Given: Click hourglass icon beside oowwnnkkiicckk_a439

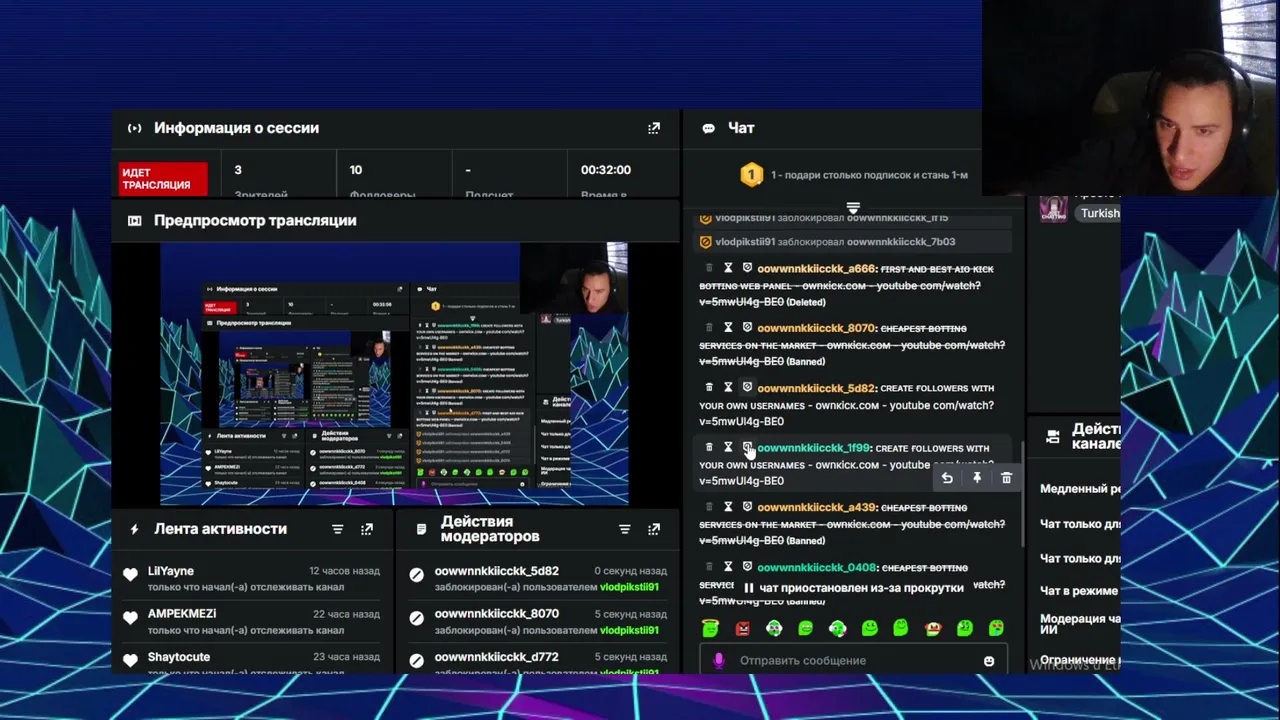Looking at the screenshot, I should [x=728, y=507].
